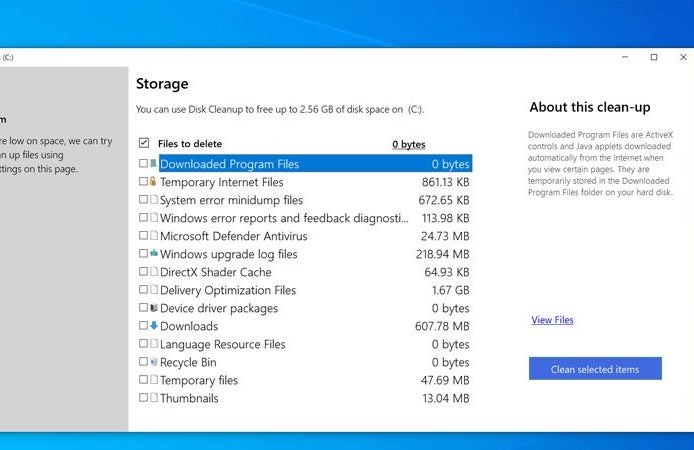Select the Temporary files label
Screen dimensions: 694x450
(x=199, y=380)
